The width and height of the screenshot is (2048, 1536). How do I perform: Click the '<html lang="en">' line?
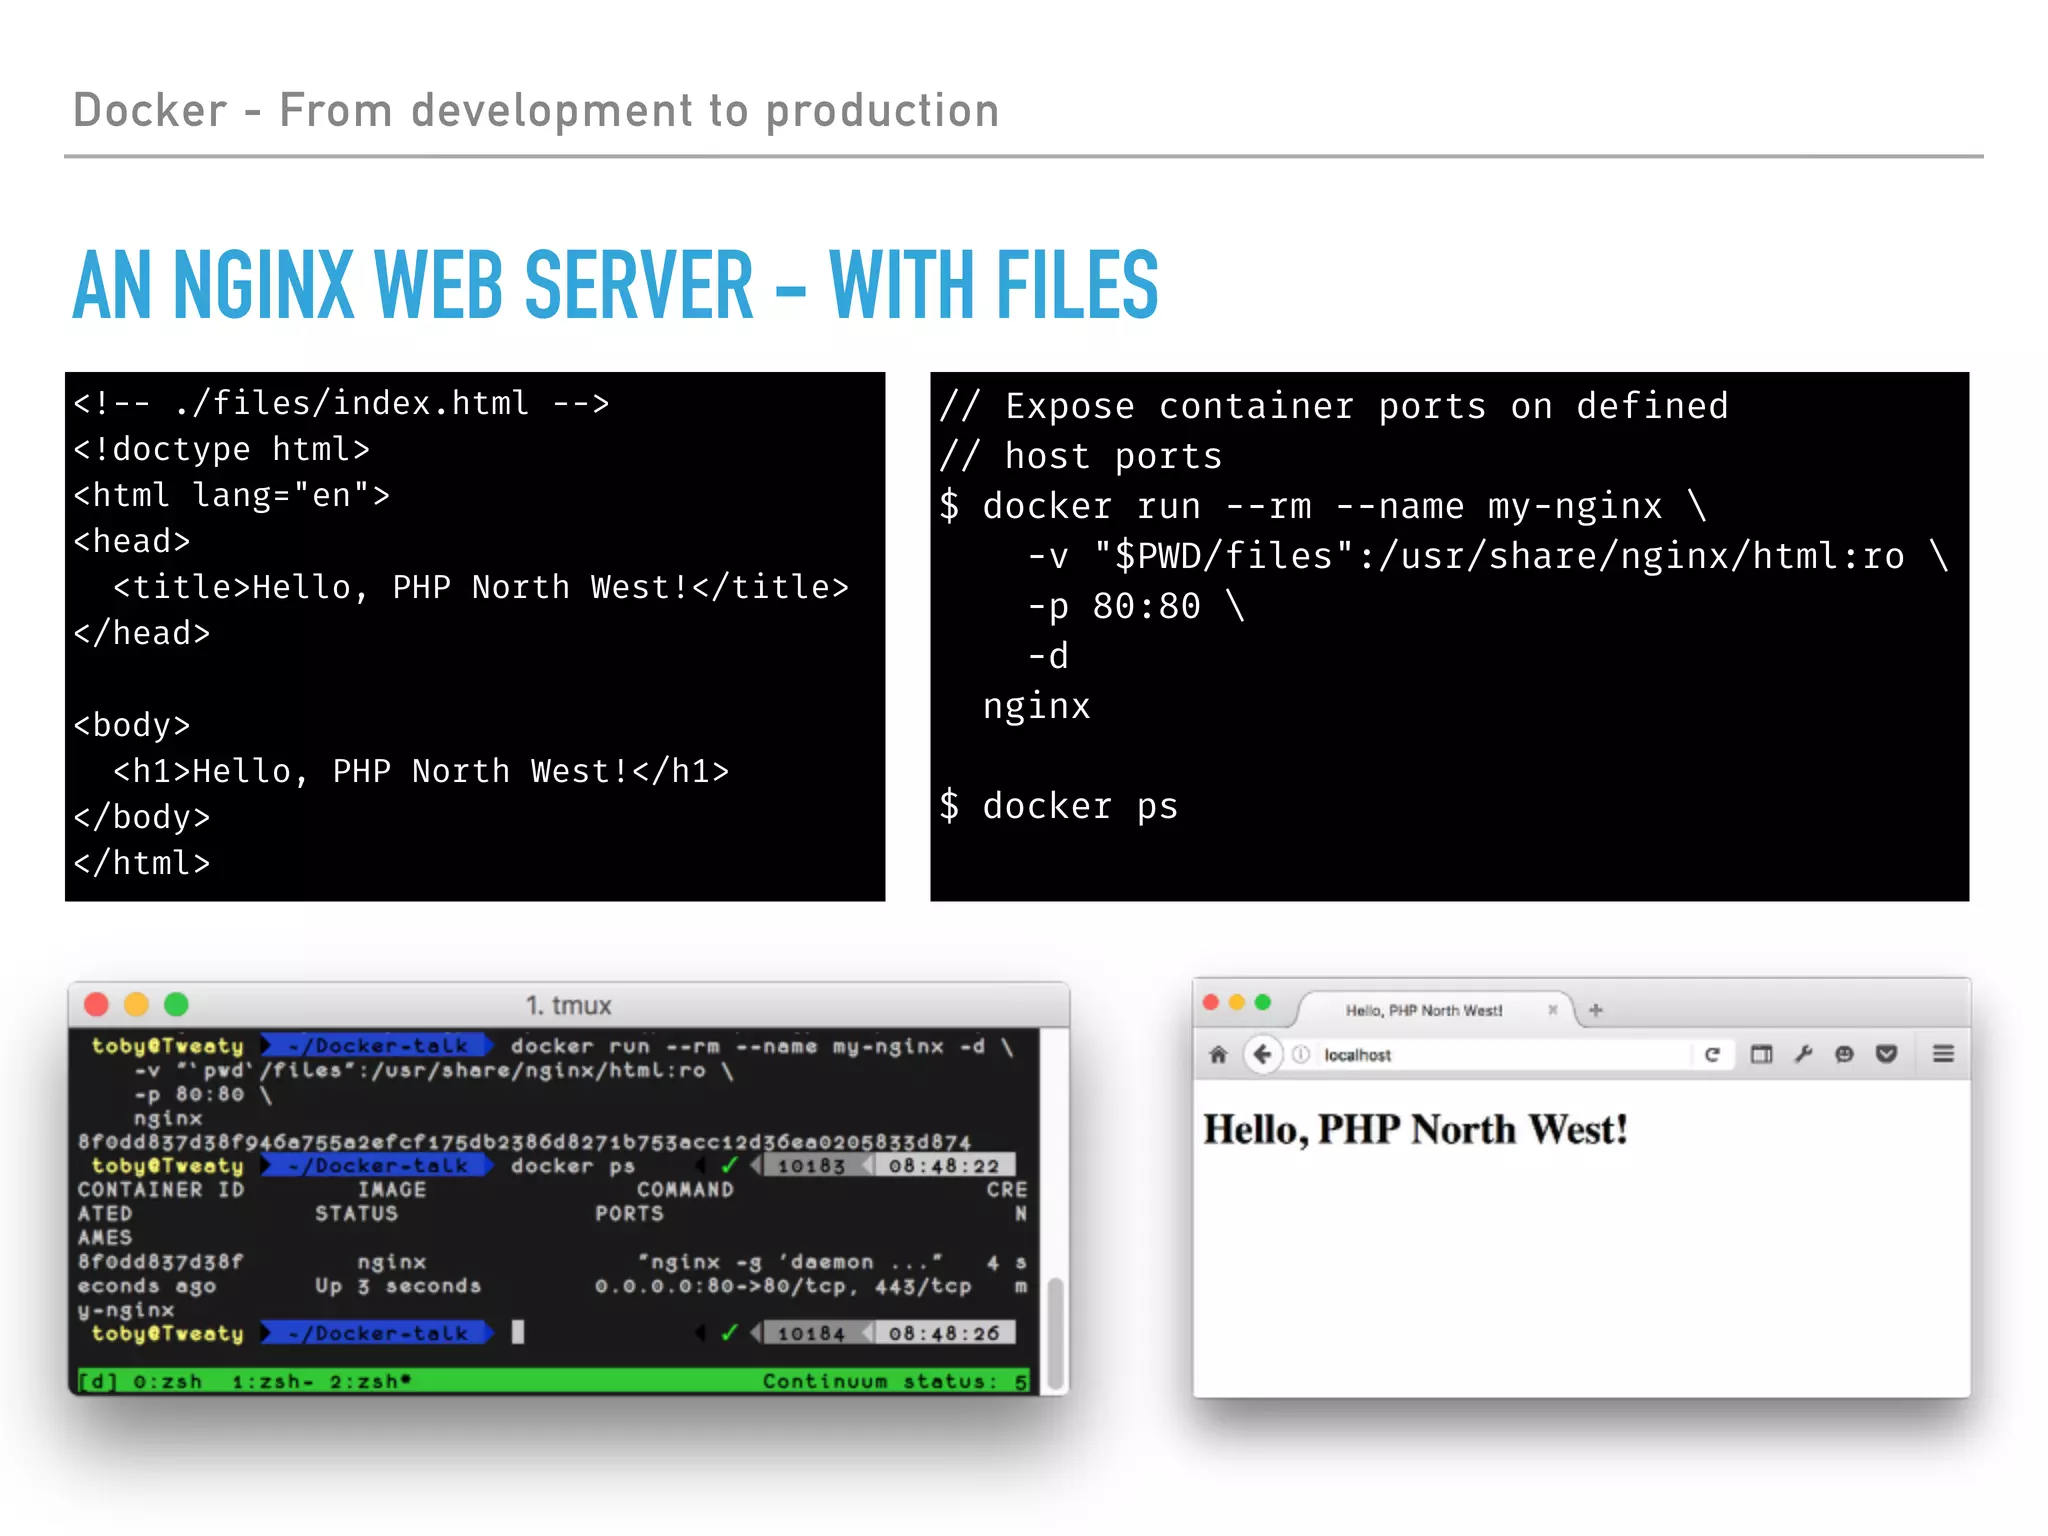coord(231,496)
